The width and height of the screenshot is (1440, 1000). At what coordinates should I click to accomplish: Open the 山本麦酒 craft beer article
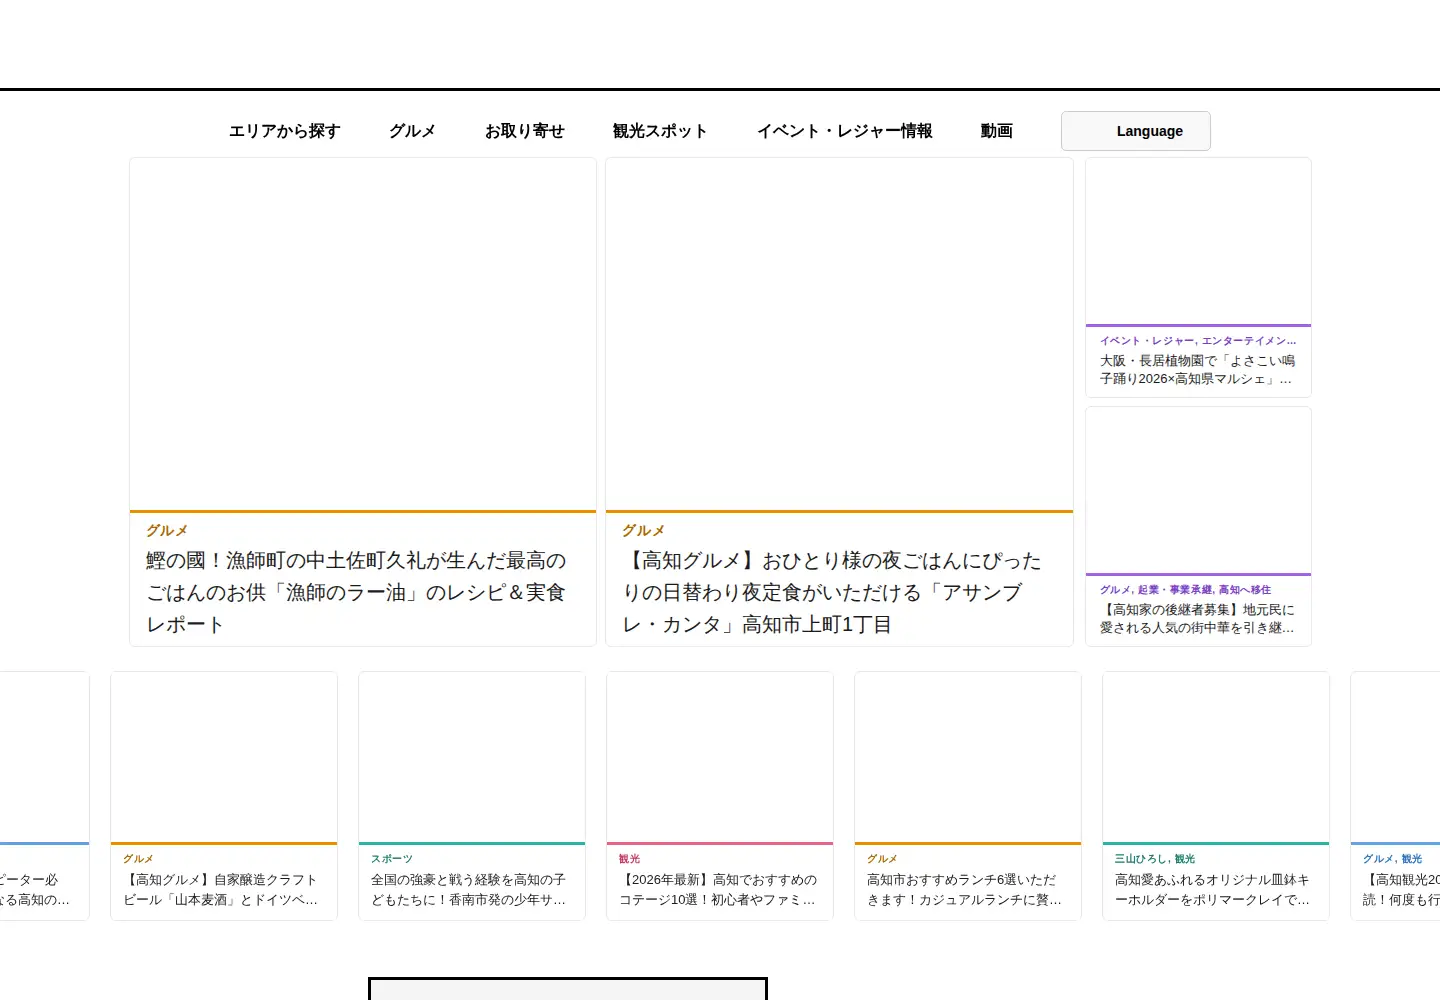point(221,890)
